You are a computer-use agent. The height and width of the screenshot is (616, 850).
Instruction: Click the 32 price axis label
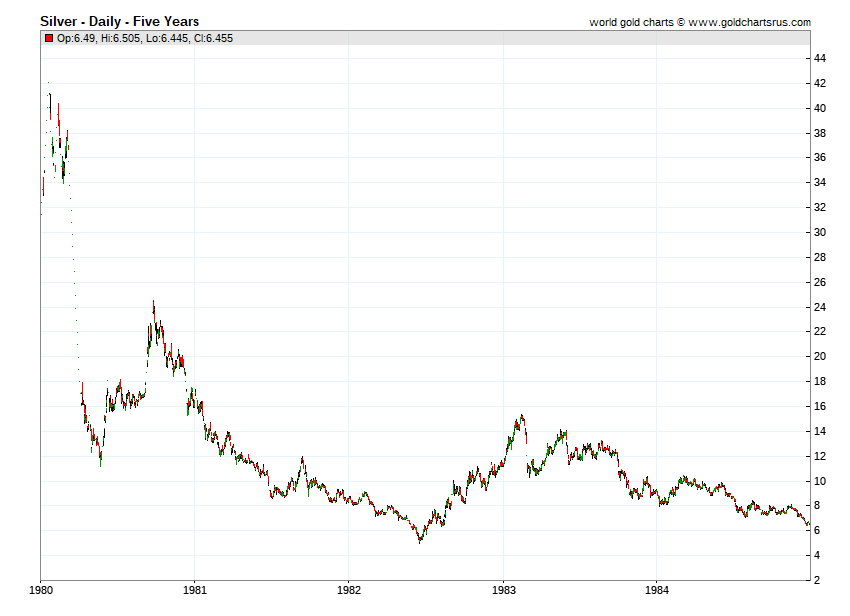click(x=820, y=207)
